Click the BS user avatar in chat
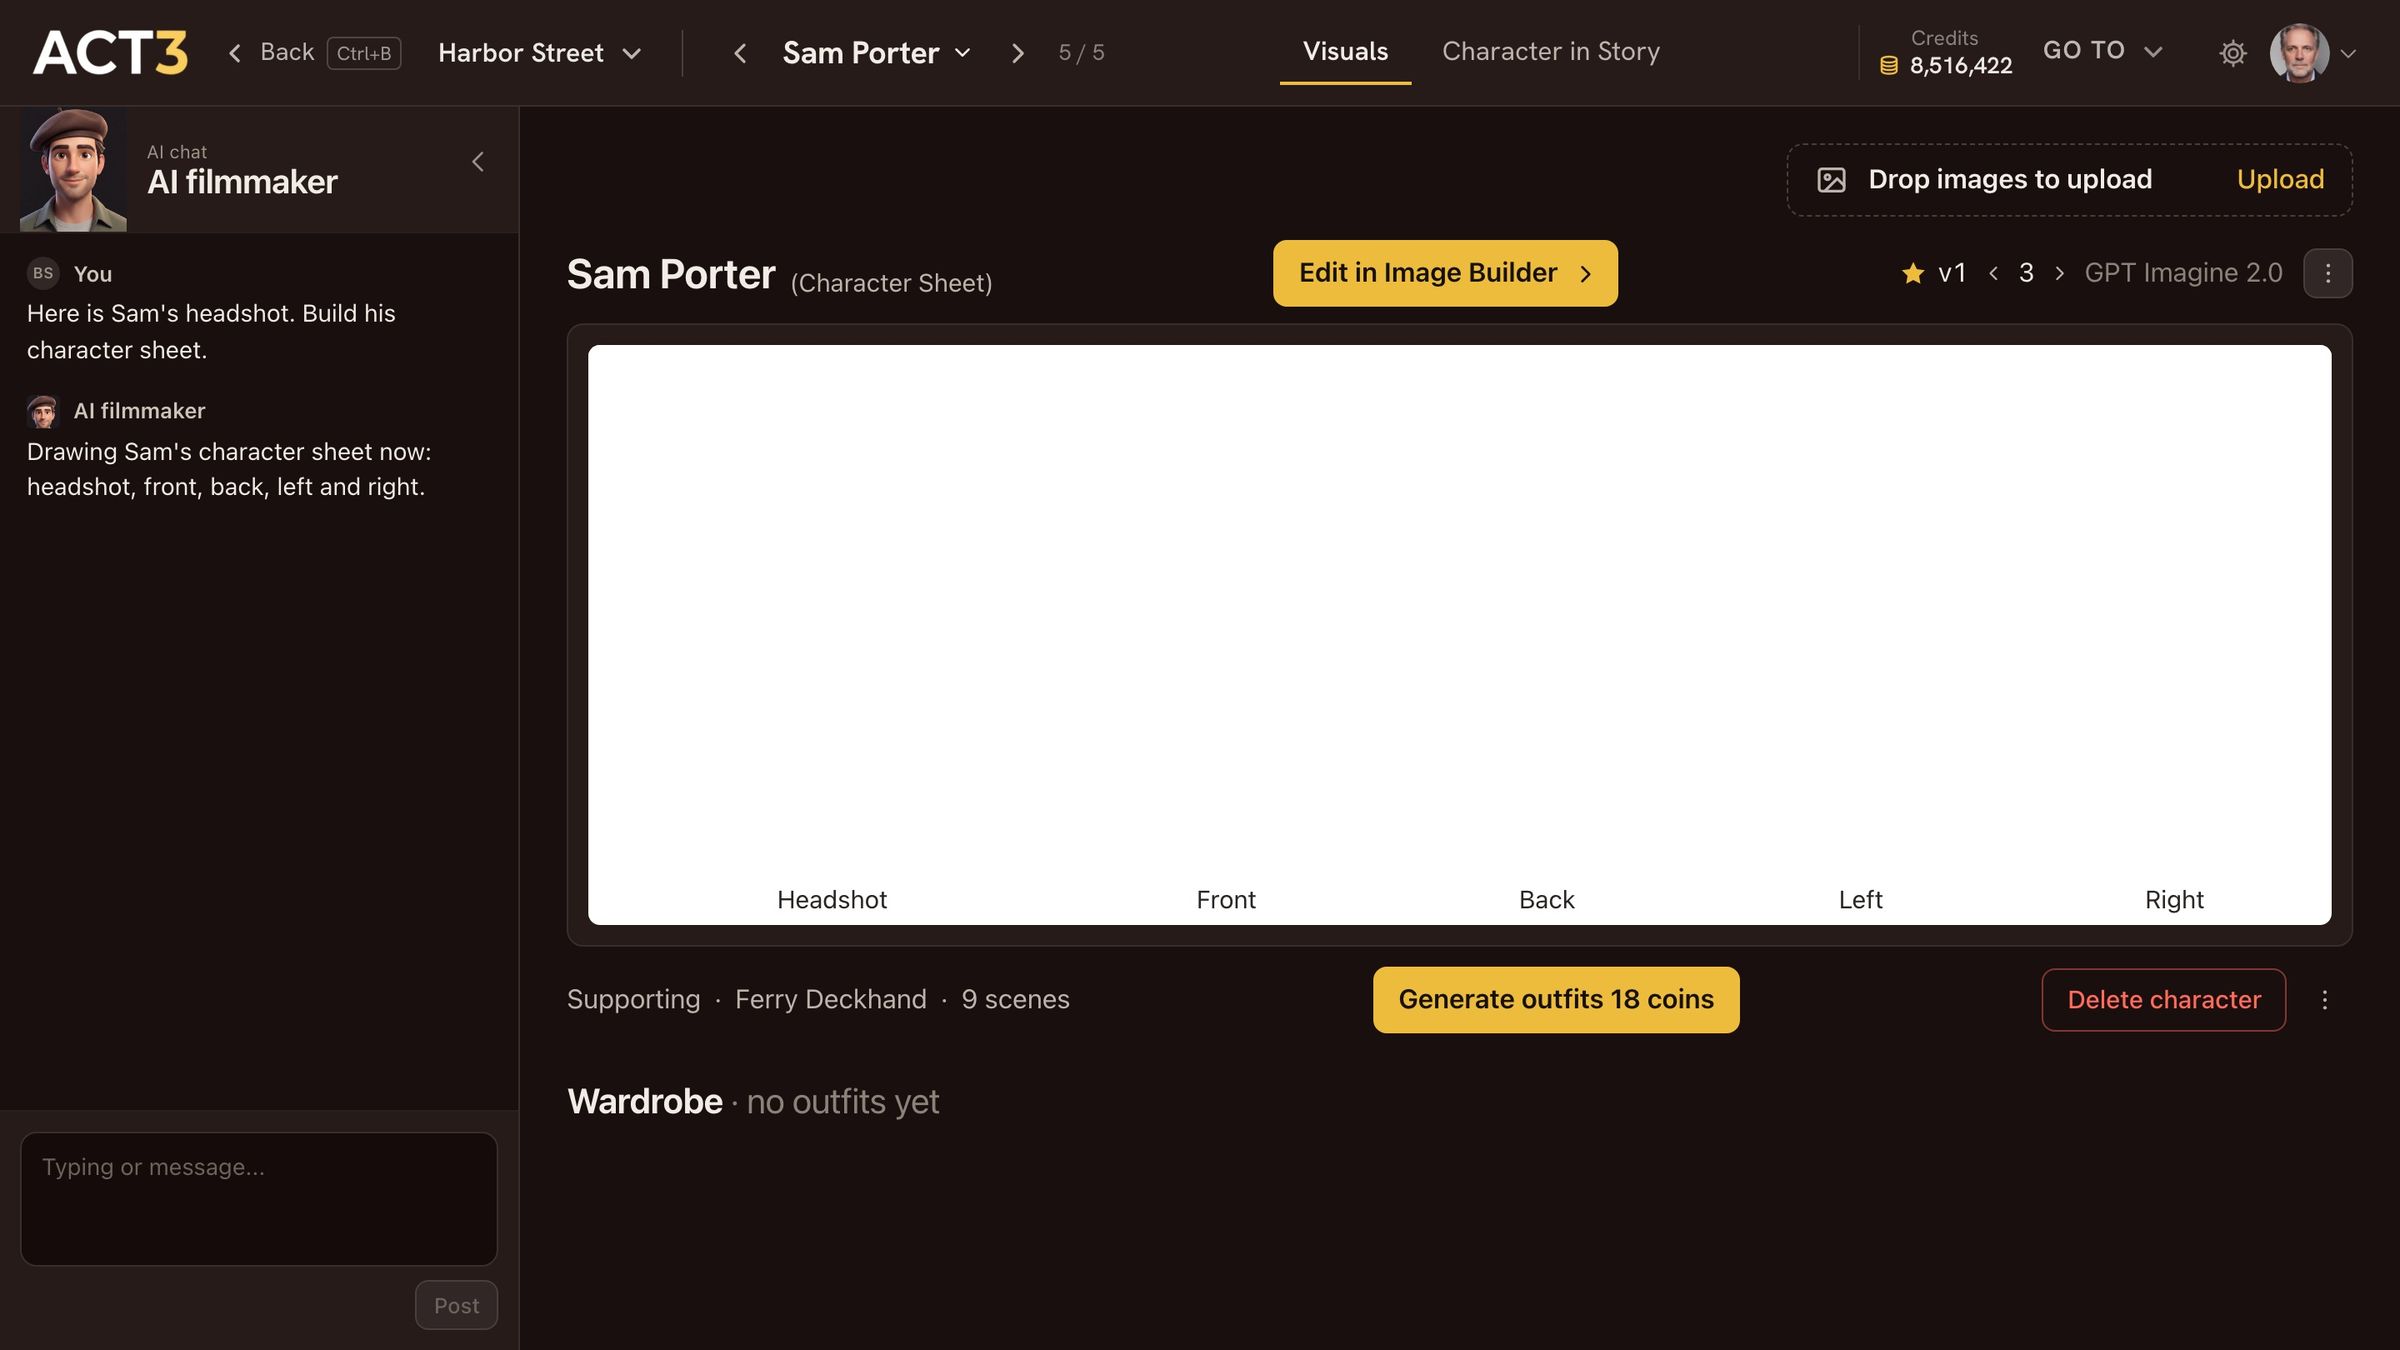 (x=43, y=273)
